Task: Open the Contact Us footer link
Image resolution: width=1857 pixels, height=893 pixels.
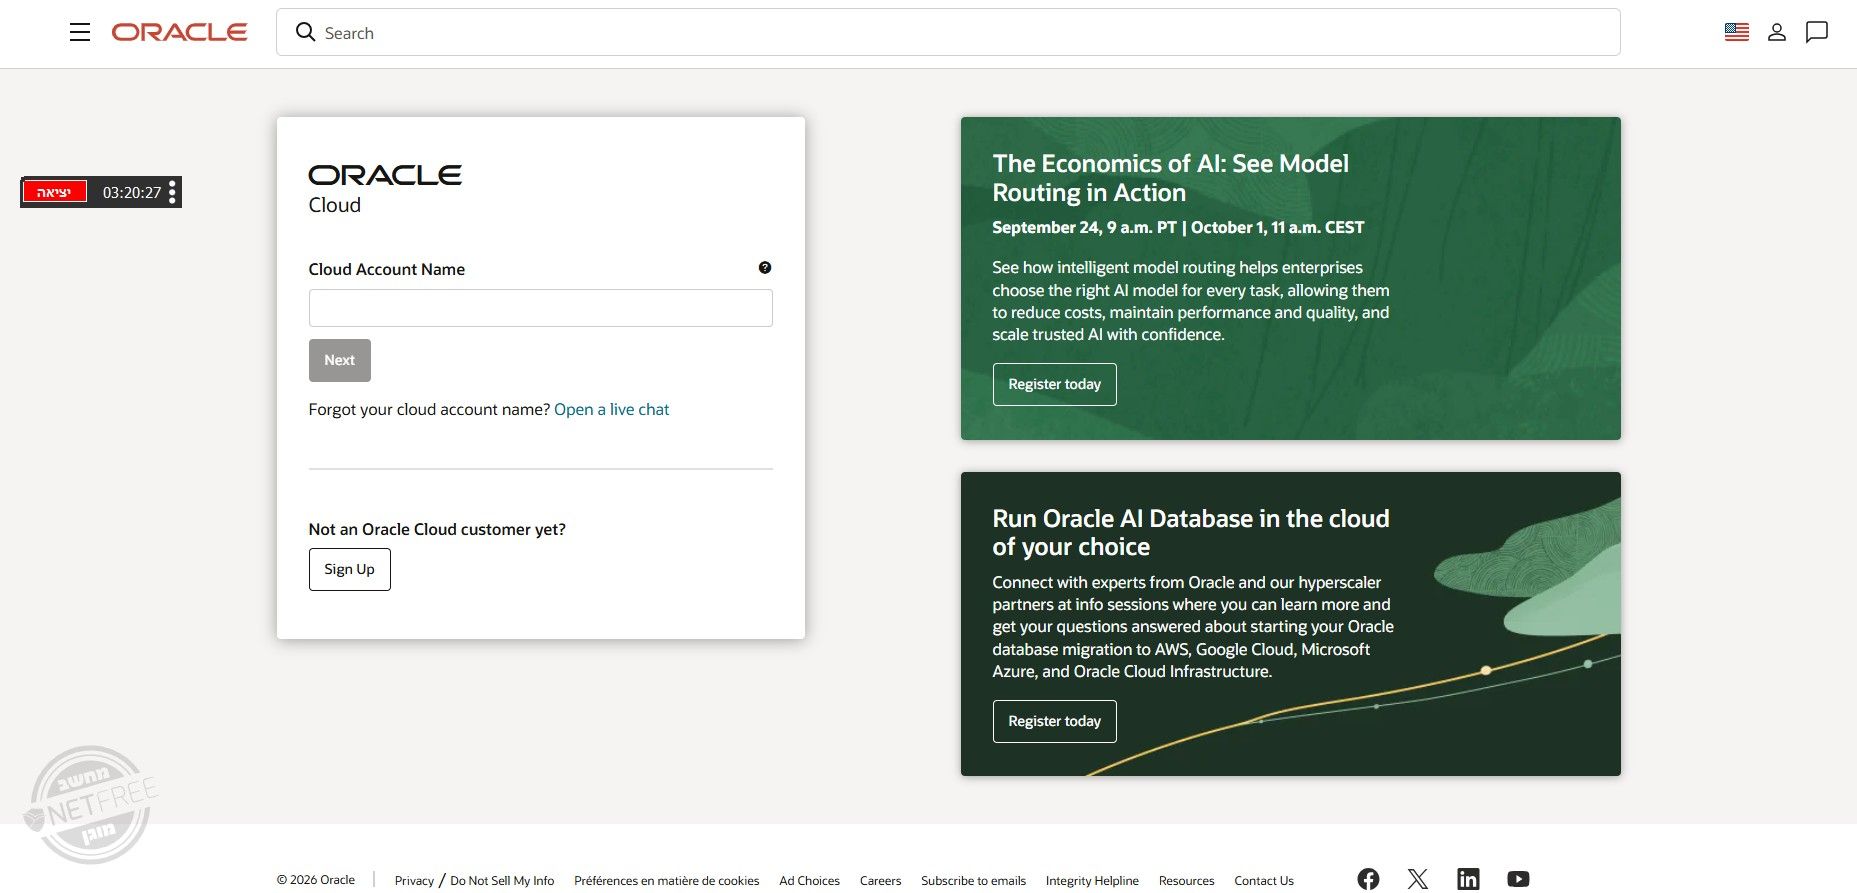Action: coord(1264,880)
